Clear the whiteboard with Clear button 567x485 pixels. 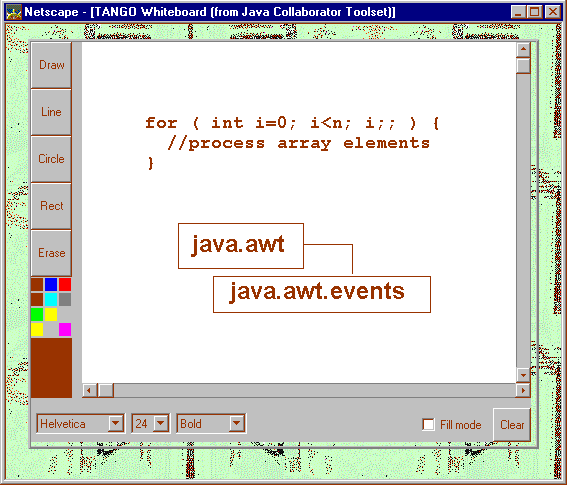point(512,425)
